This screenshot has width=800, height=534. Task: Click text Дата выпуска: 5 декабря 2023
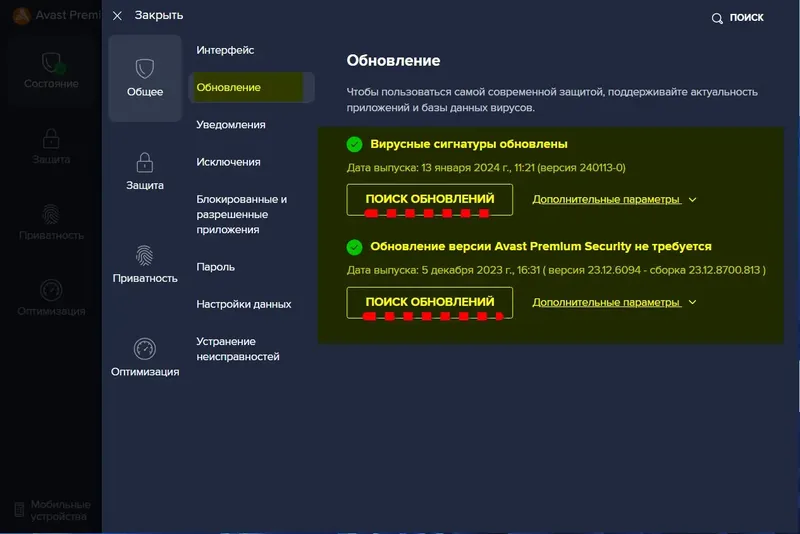point(556,270)
